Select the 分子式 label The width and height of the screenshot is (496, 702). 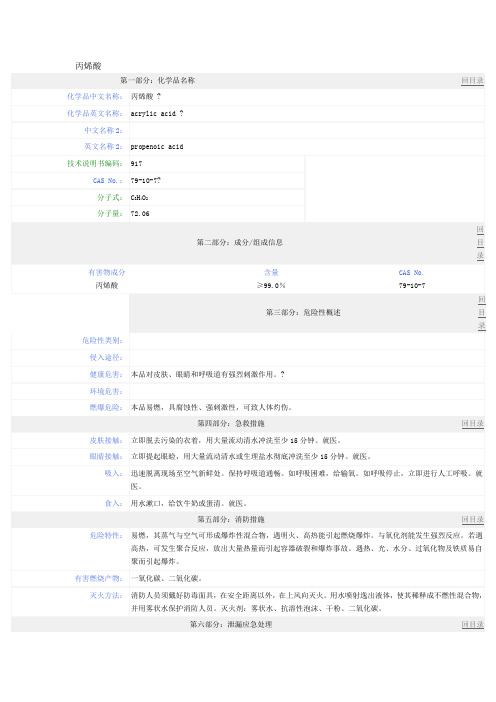(x=110, y=197)
